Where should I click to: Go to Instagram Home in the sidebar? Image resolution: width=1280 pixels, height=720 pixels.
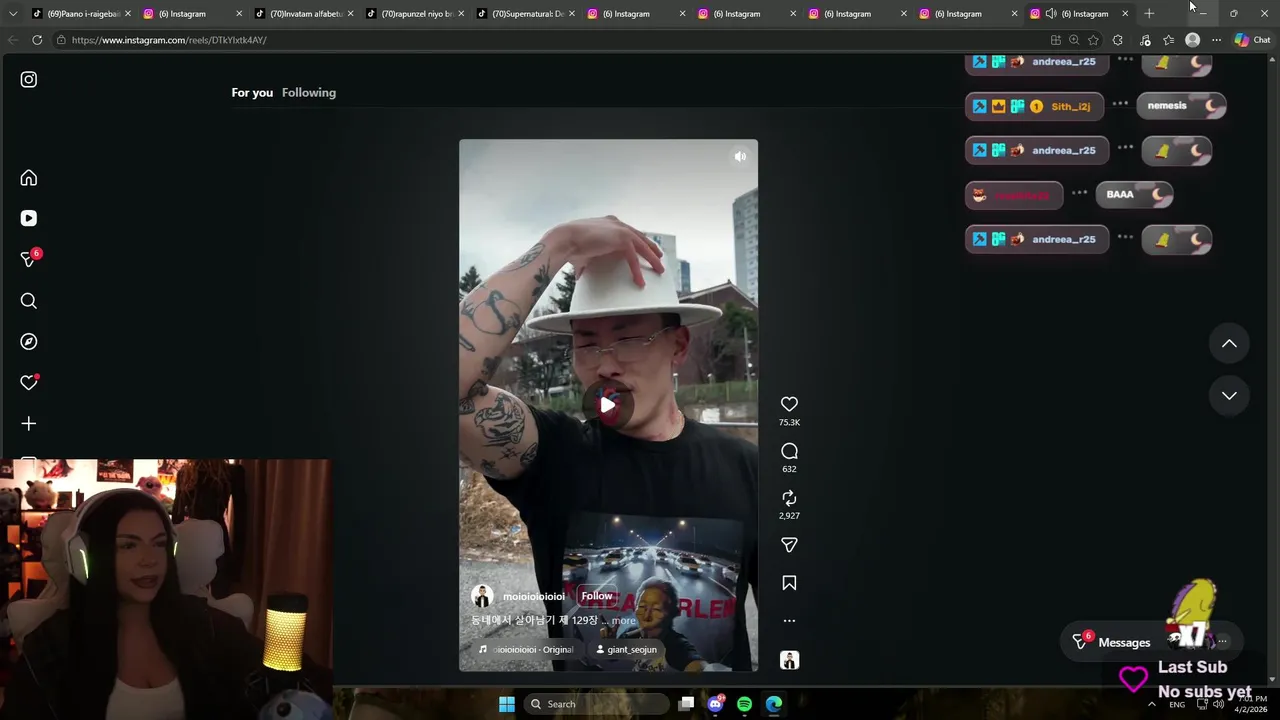[x=29, y=178]
